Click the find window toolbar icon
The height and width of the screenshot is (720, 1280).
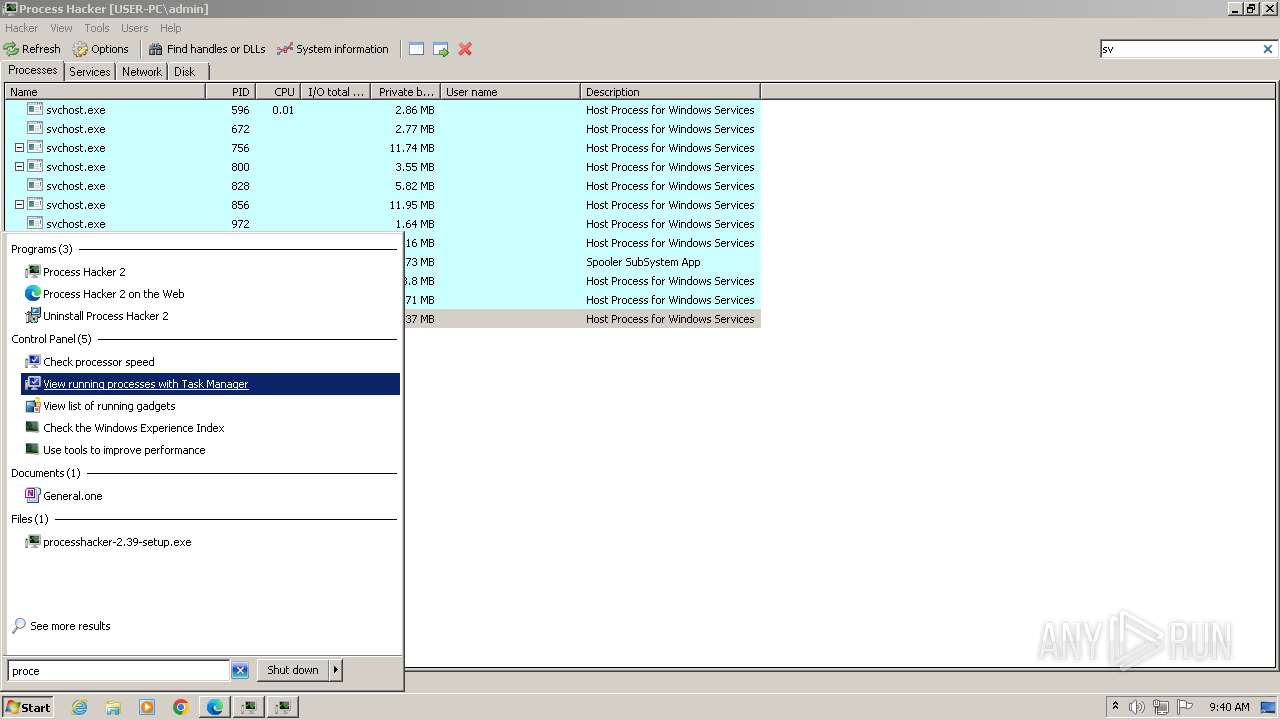[417, 49]
